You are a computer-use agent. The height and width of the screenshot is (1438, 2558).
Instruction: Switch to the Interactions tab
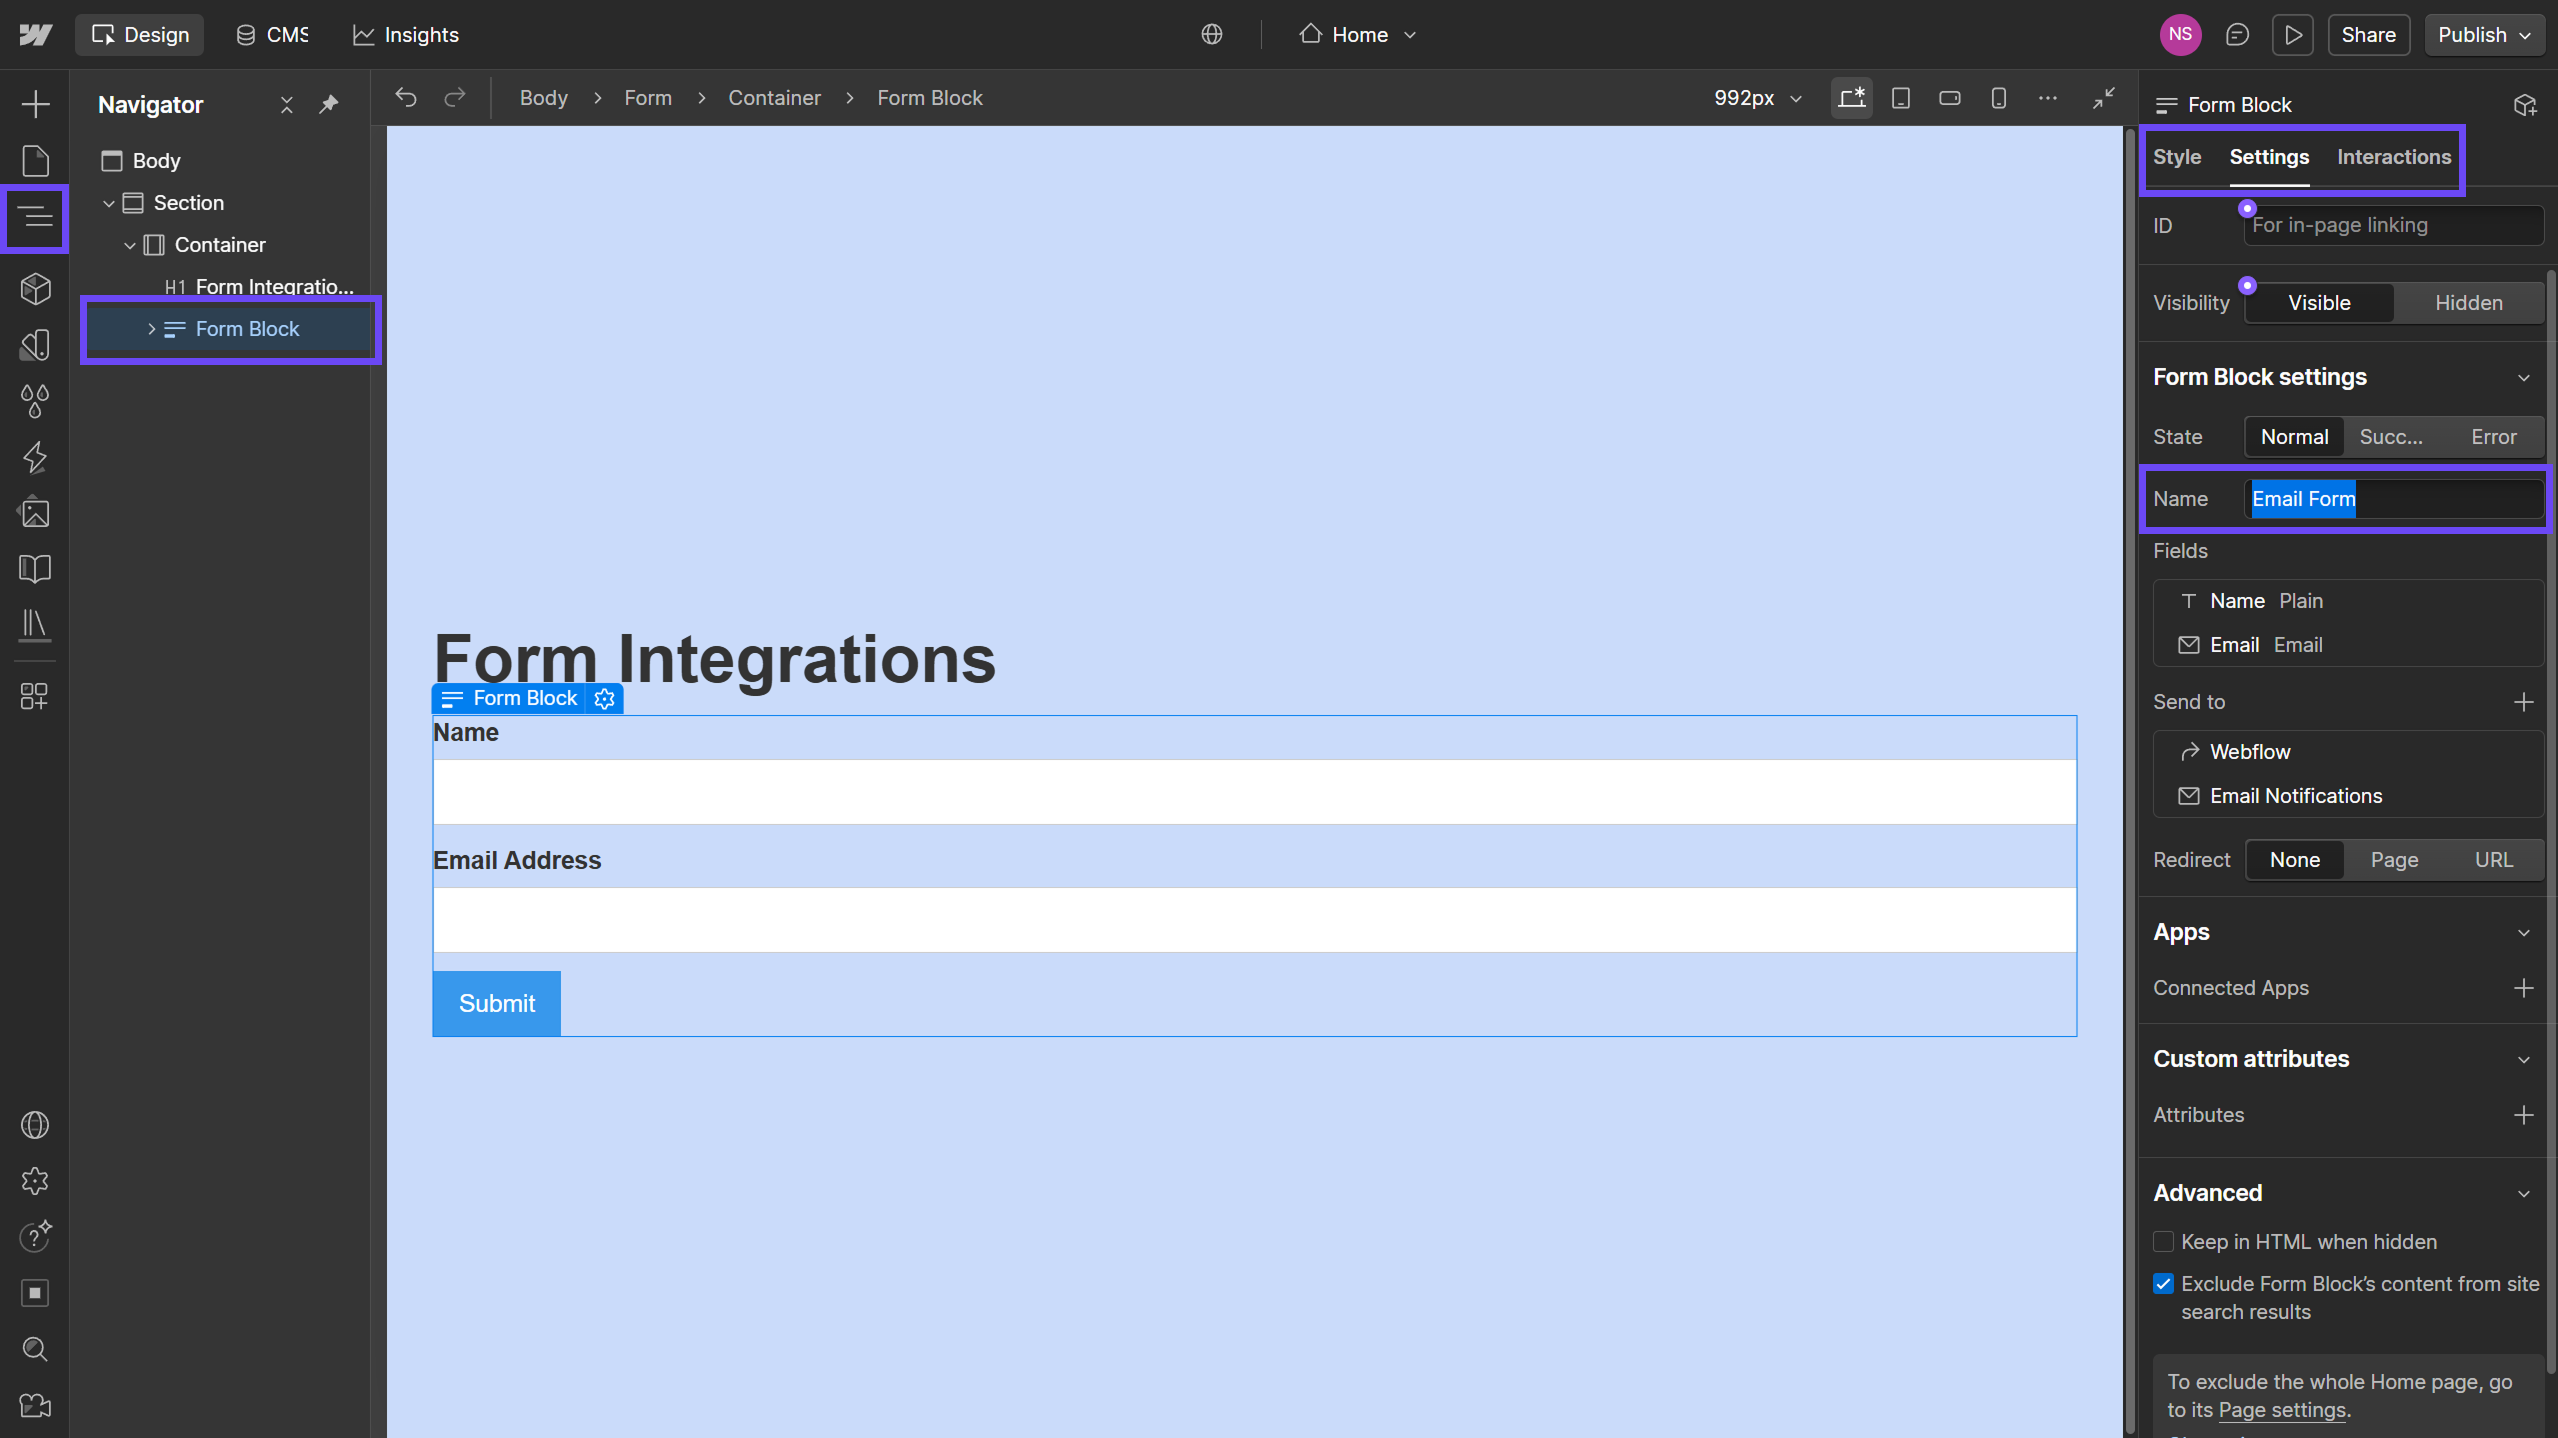coord(2393,157)
